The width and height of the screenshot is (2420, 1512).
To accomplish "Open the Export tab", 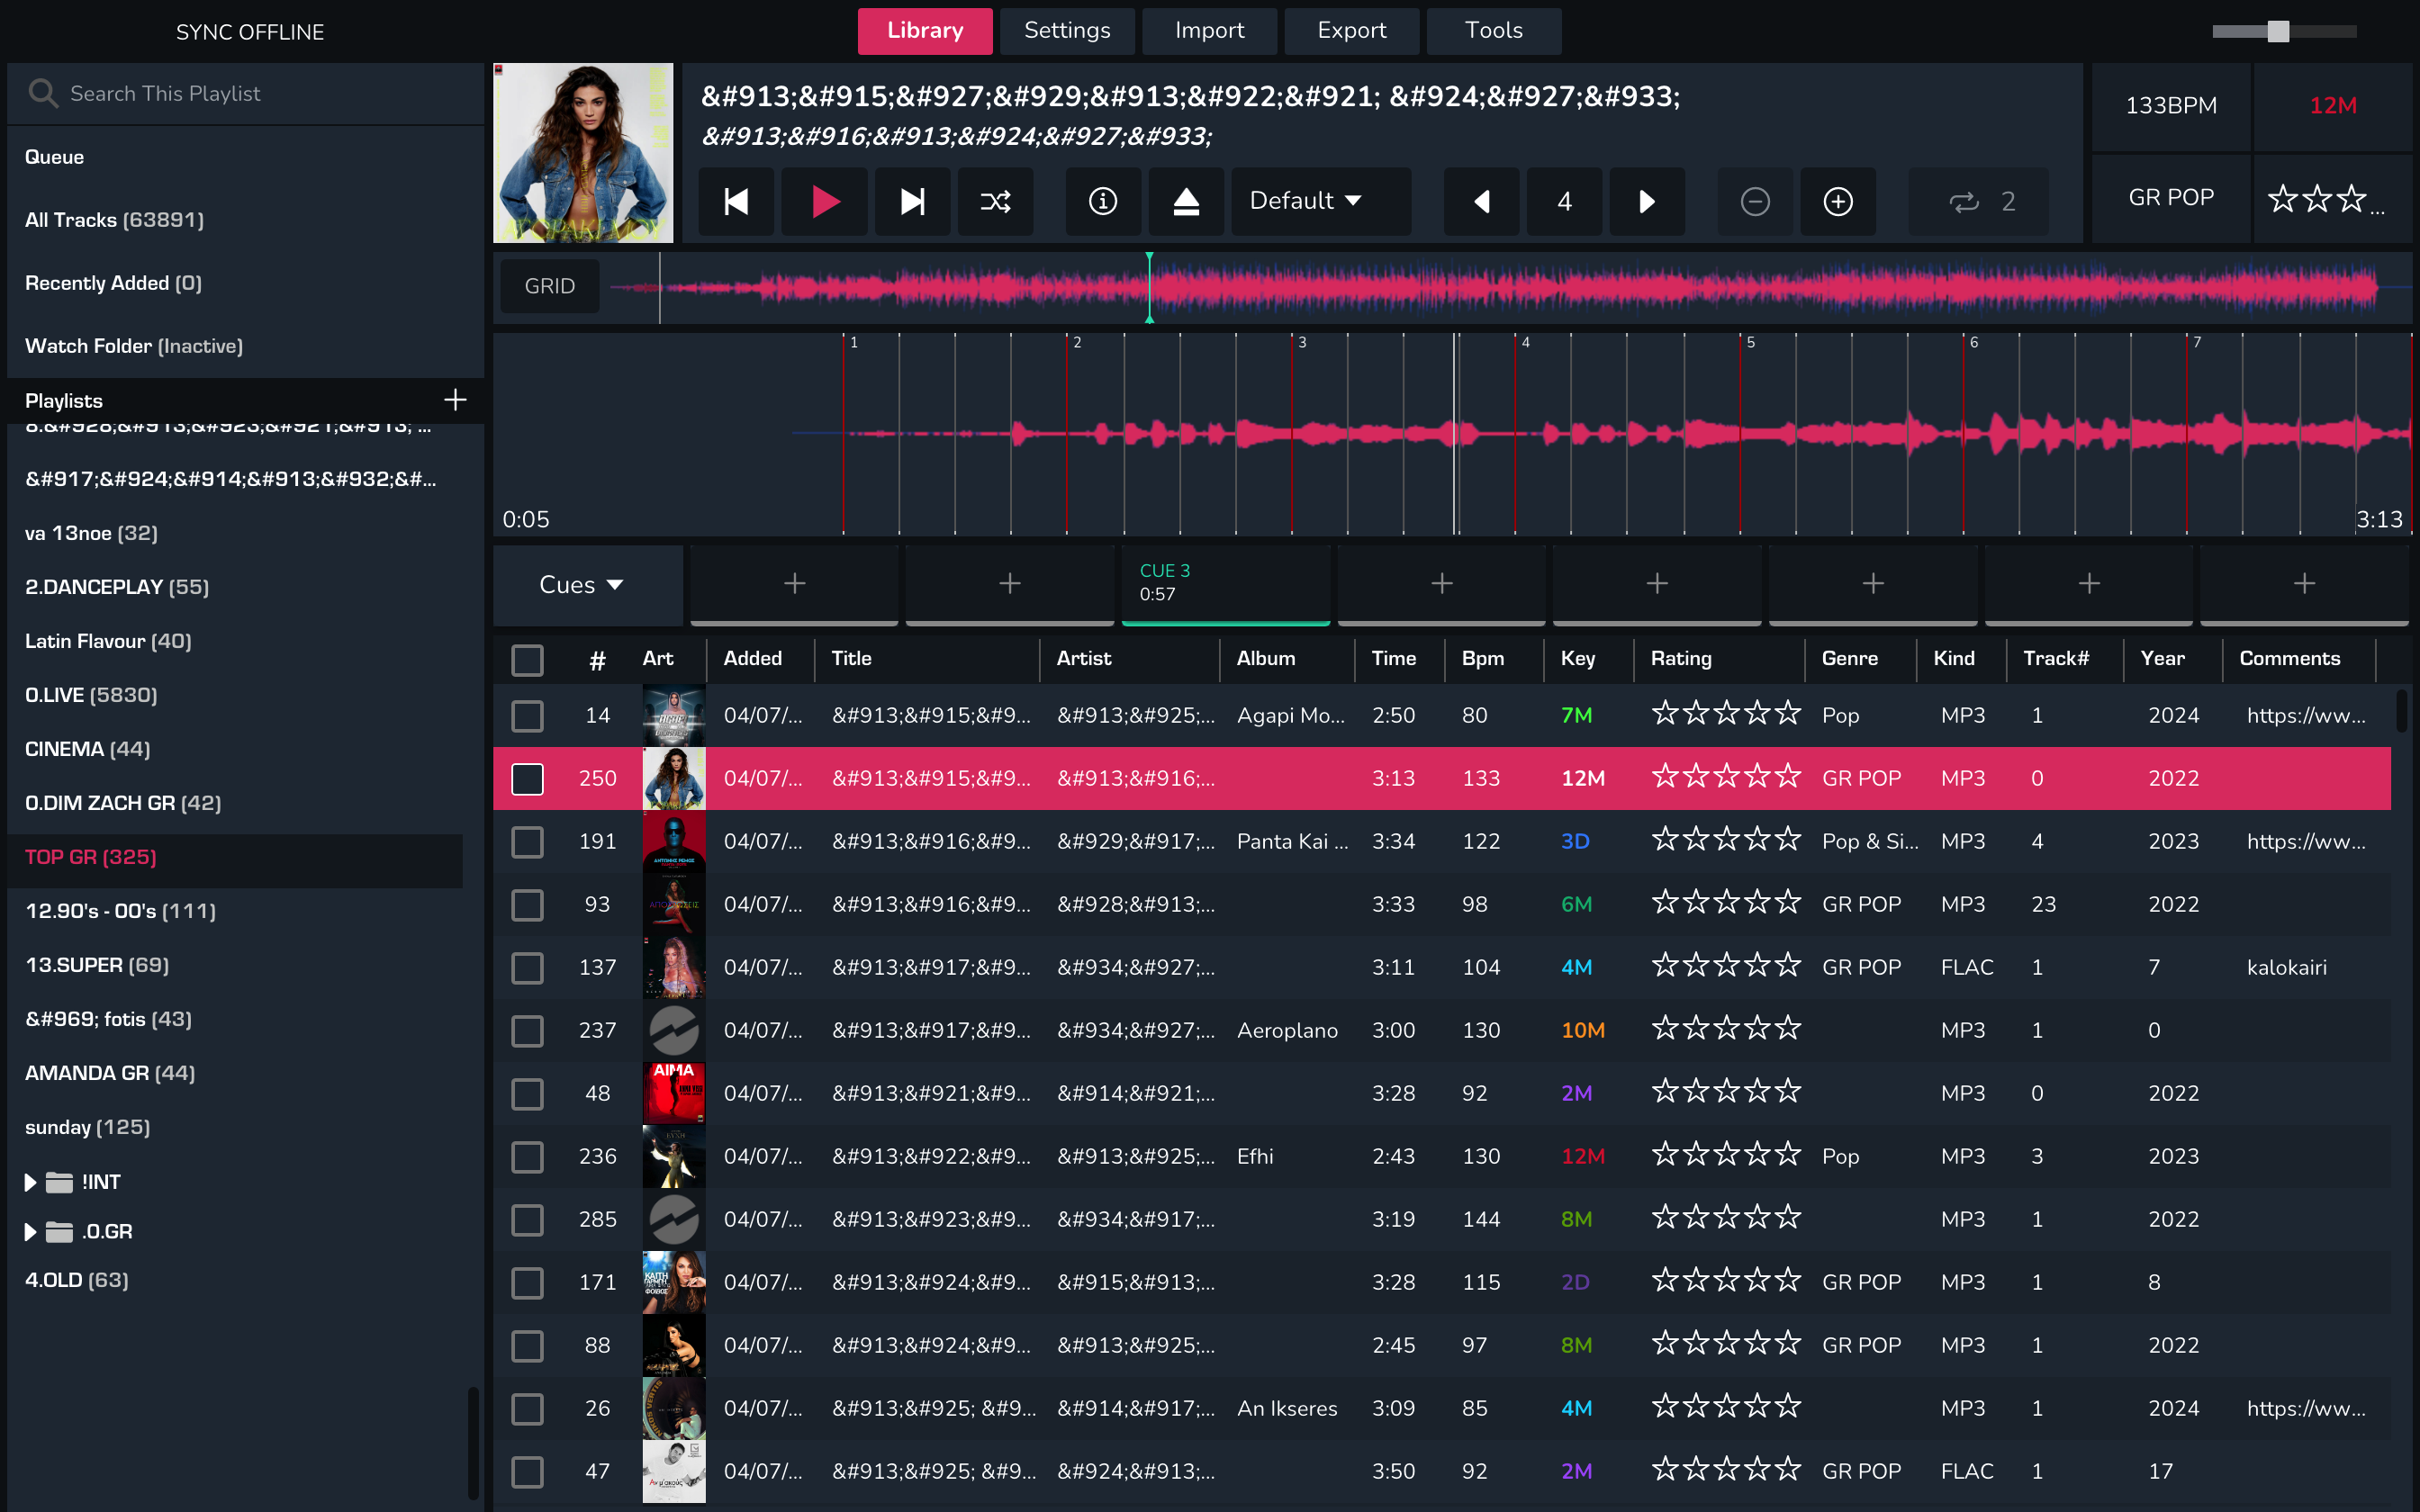I will tap(1351, 30).
